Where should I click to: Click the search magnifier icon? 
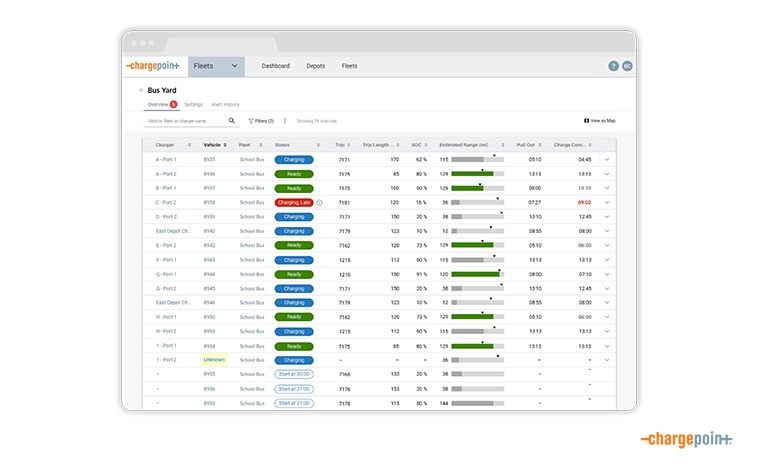coord(232,120)
